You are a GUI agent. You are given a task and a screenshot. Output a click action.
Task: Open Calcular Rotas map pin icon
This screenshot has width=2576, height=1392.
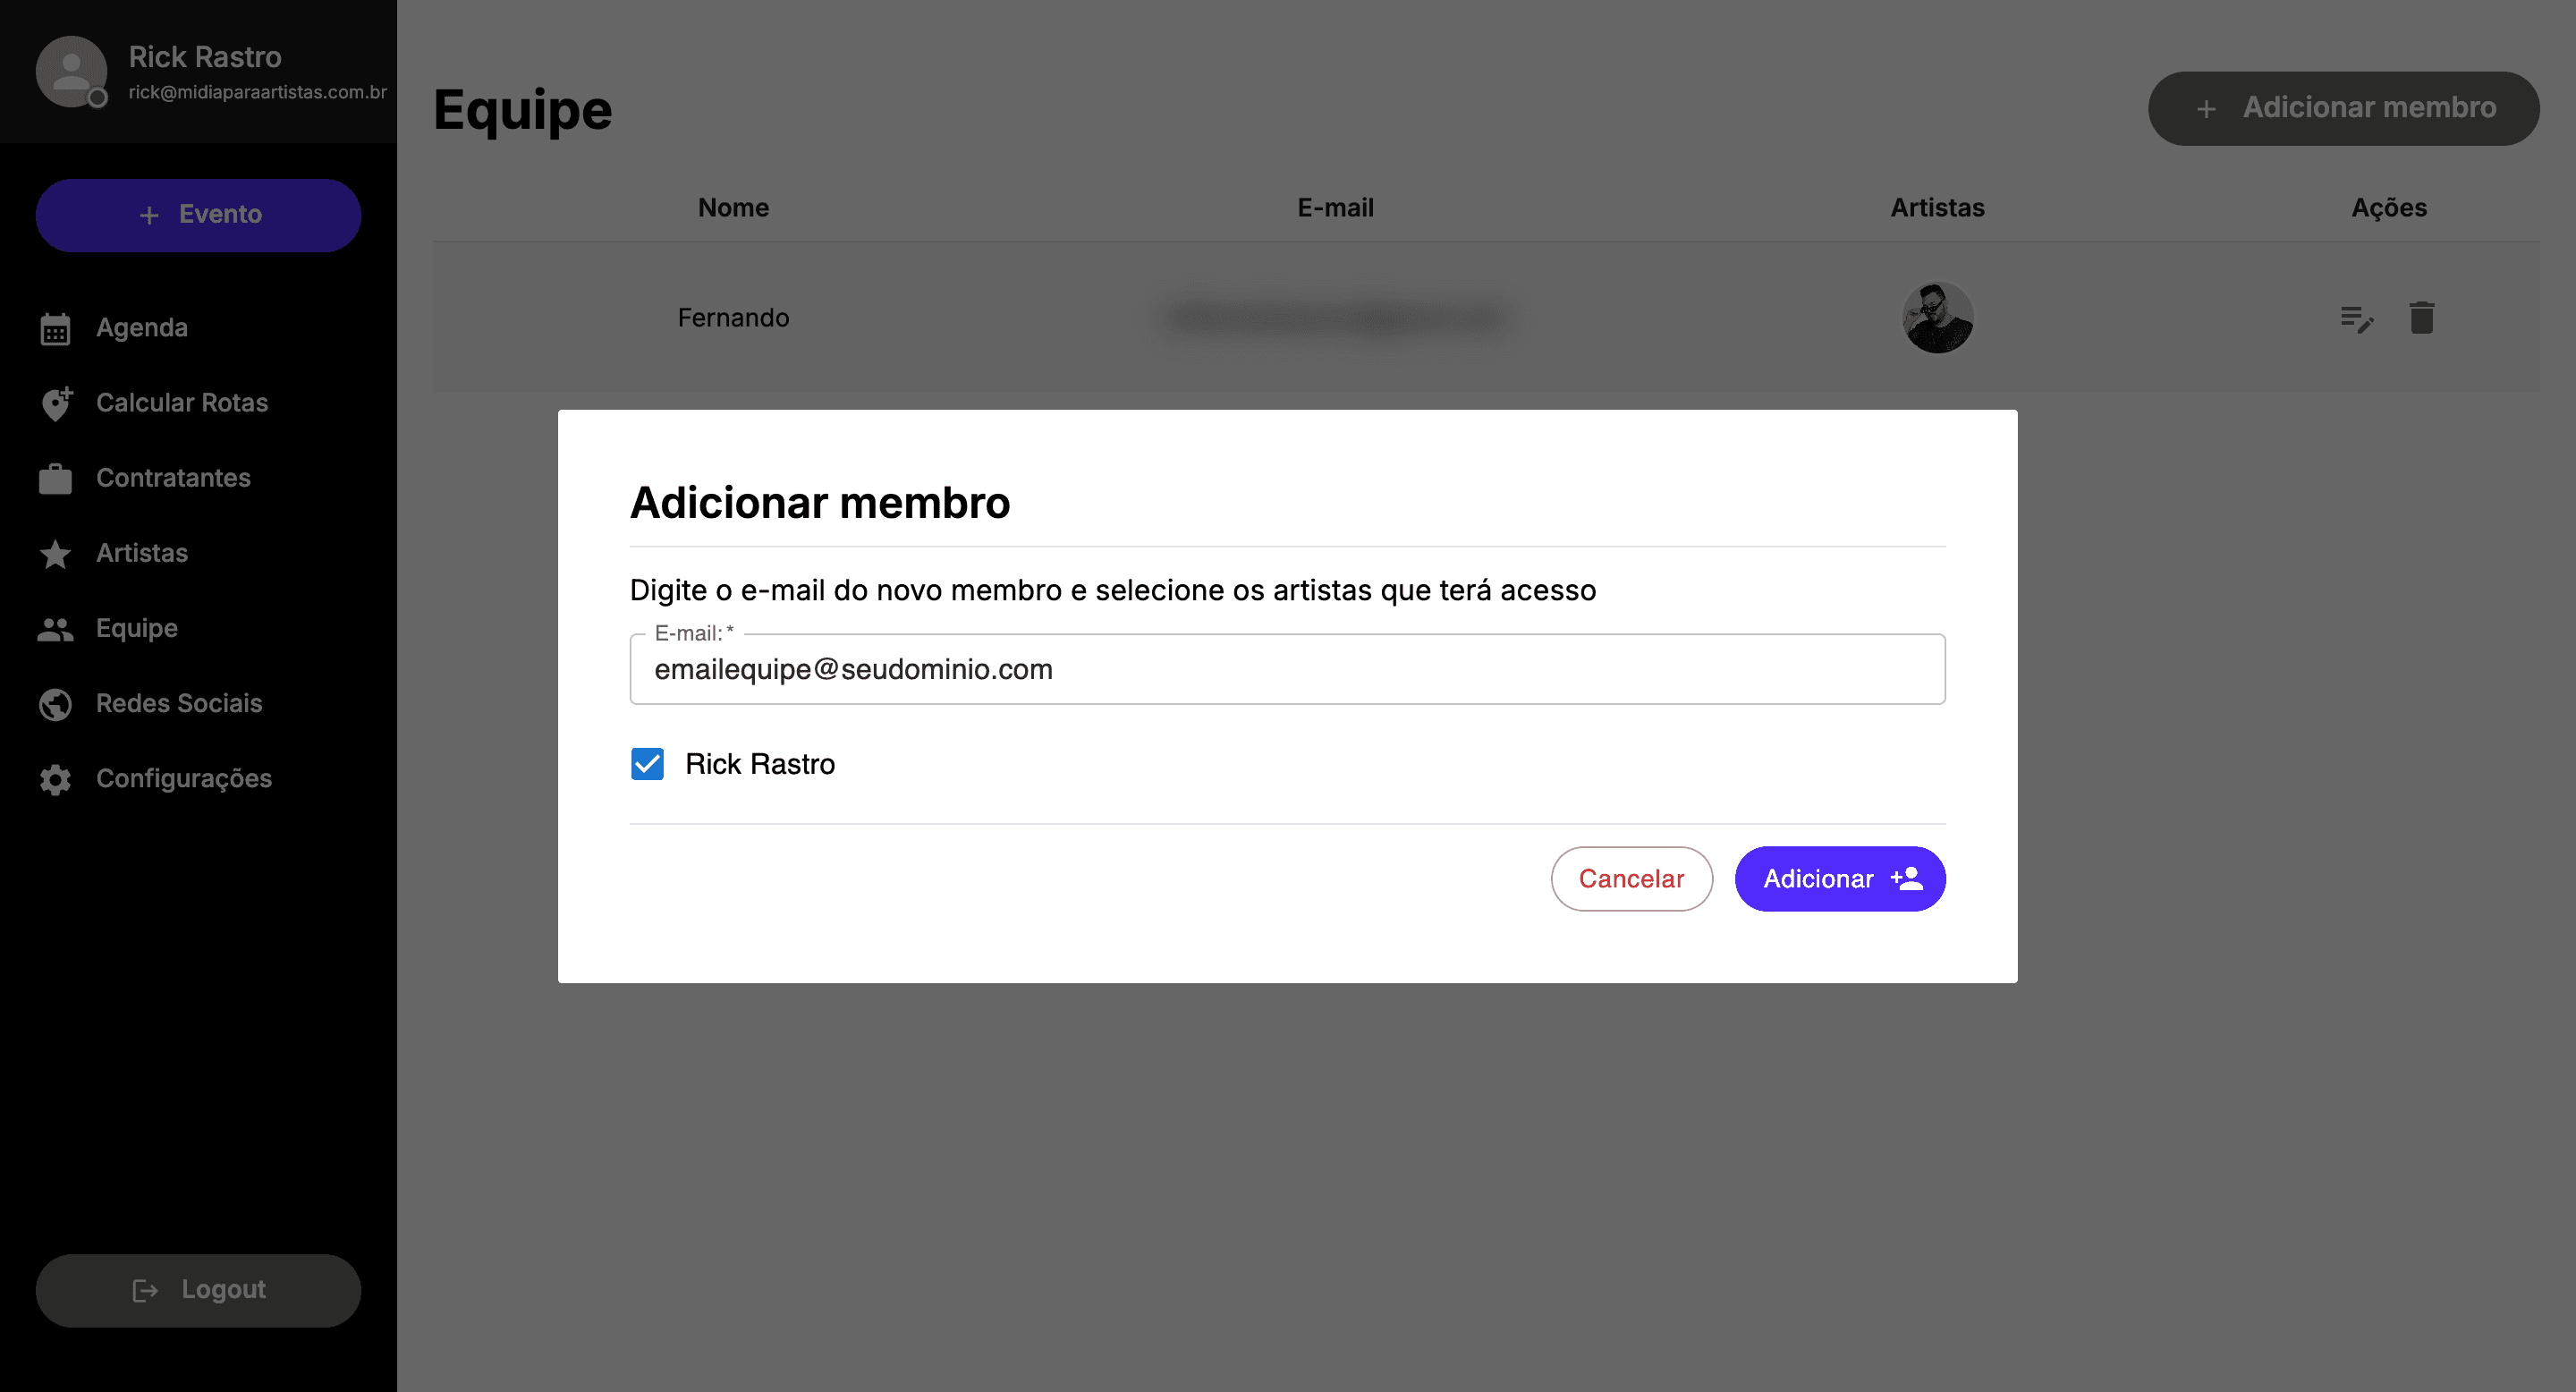(x=56, y=403)
